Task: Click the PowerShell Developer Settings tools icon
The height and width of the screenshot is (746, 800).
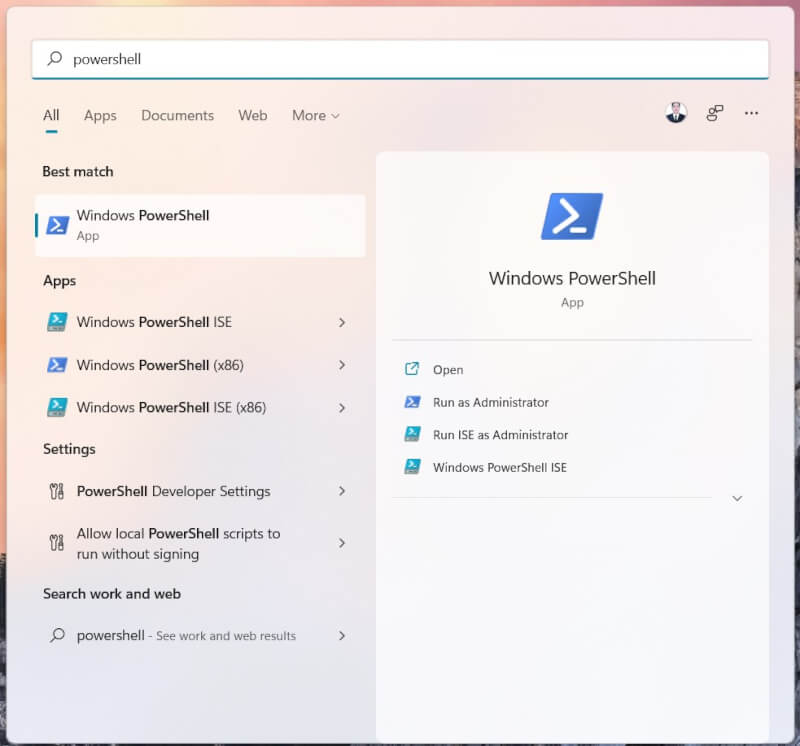Action: tap(57, 491)
